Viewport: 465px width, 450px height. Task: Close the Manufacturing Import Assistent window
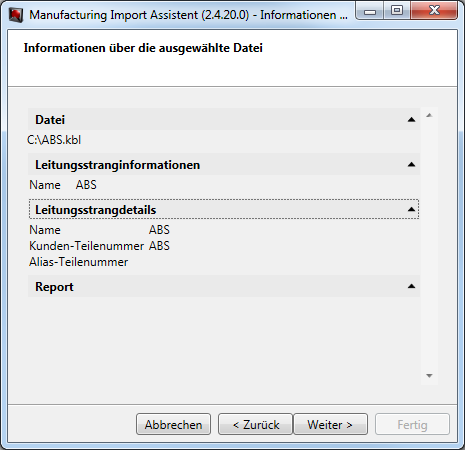click(434, 11)
